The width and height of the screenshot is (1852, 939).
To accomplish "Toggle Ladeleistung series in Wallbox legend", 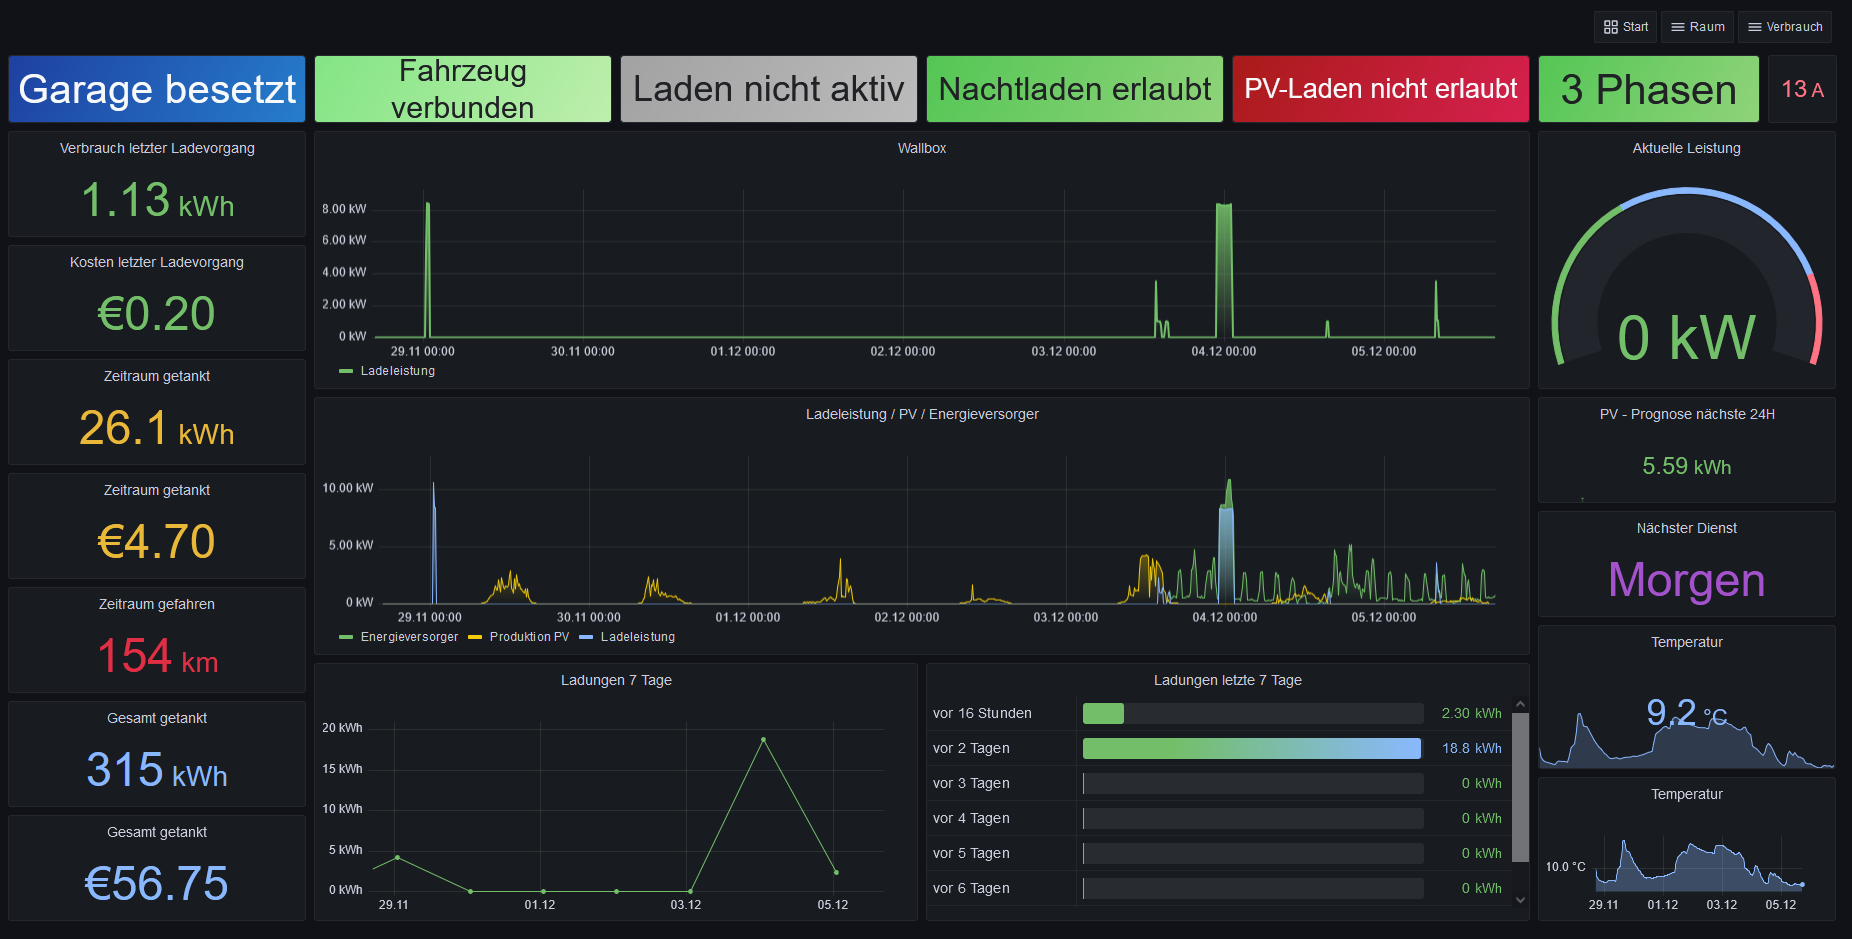I will [x=387, y=371].
